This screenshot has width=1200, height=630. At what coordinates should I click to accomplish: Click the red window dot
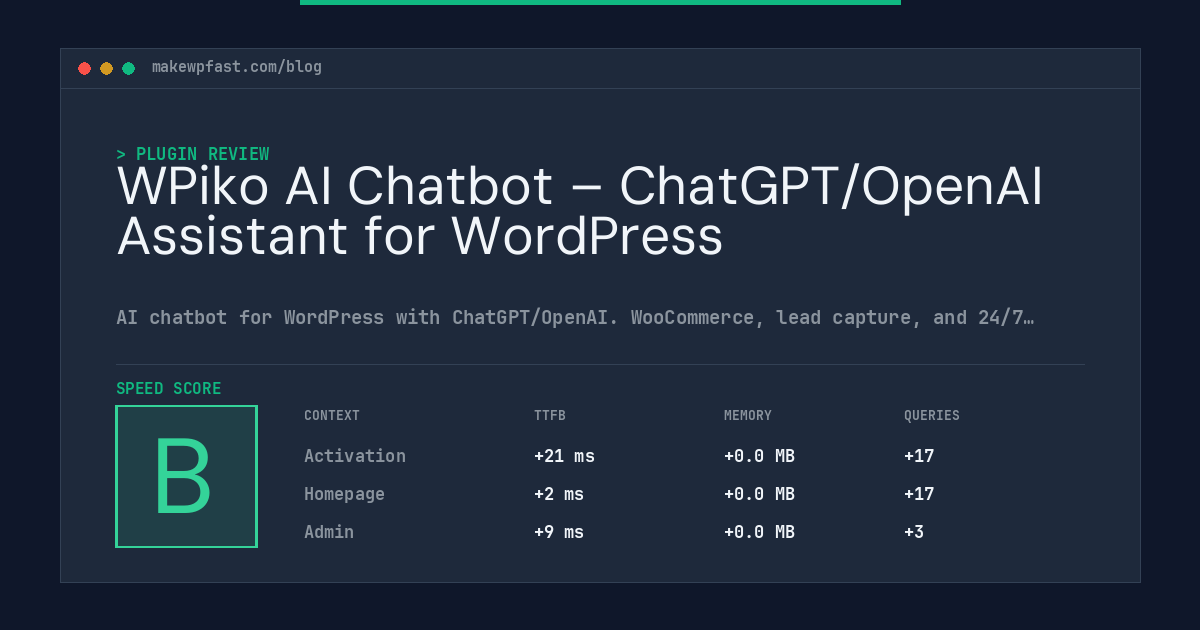(84, 68)
